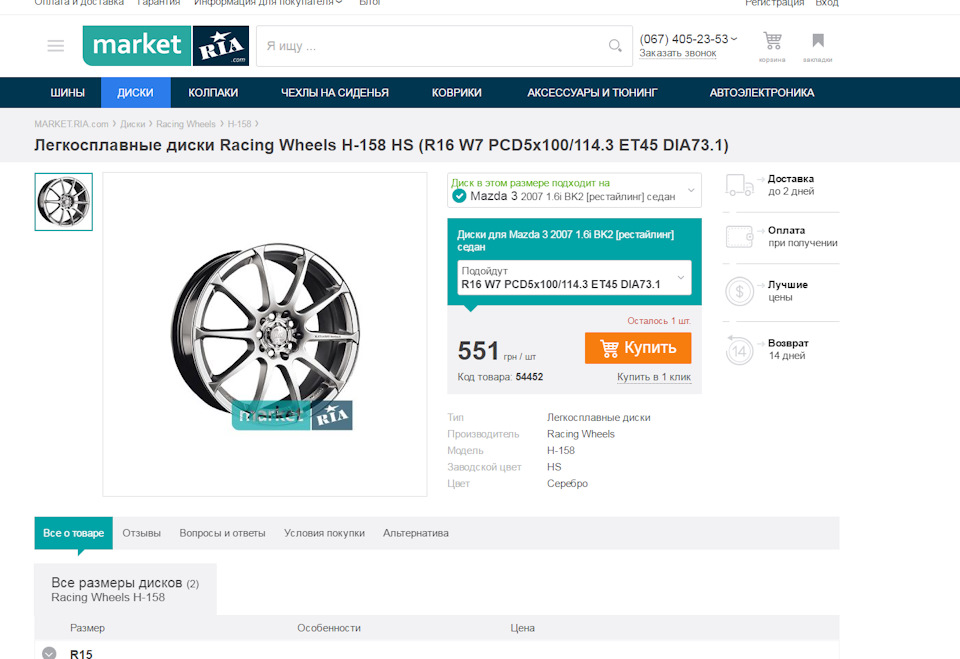Click the Серебро color value
This screenshot has height=659, width=960.
pos(567,483)
